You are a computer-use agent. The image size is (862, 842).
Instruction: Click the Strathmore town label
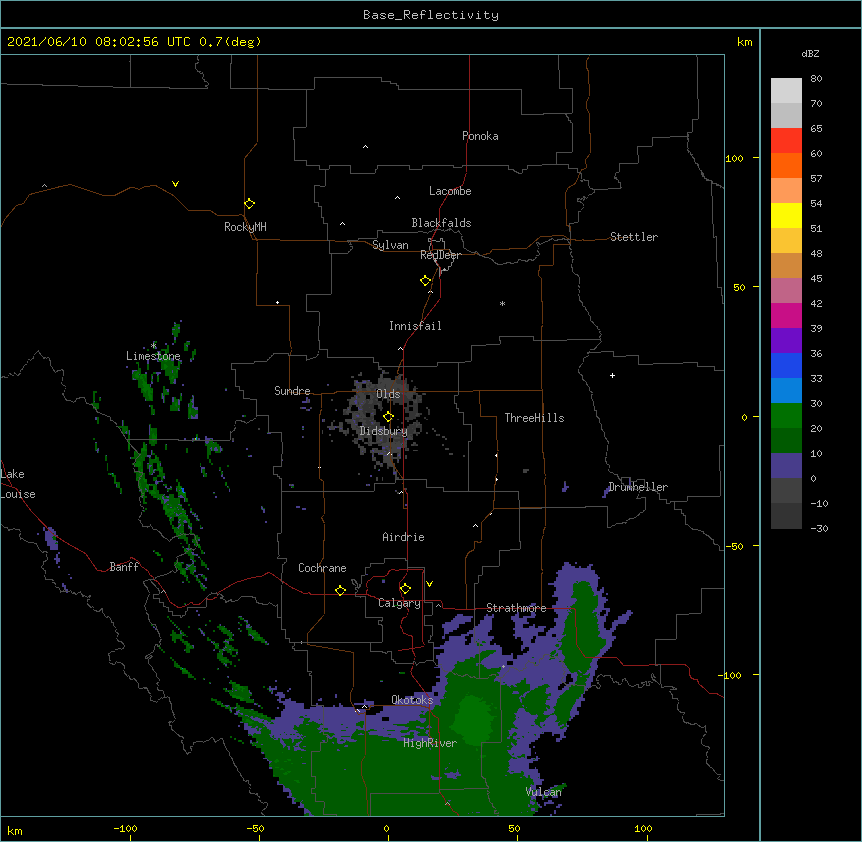pos(516,608)
